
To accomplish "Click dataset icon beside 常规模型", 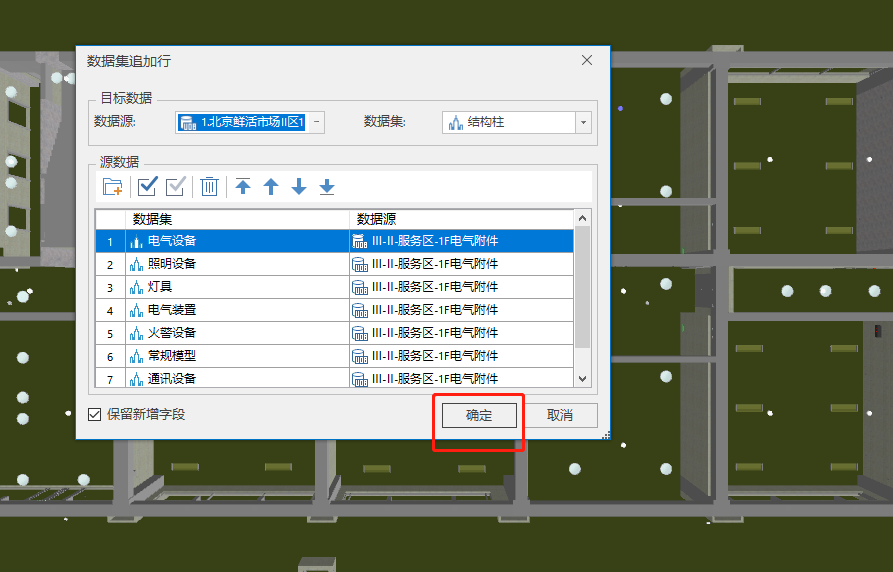I will [x=136, y=356].
